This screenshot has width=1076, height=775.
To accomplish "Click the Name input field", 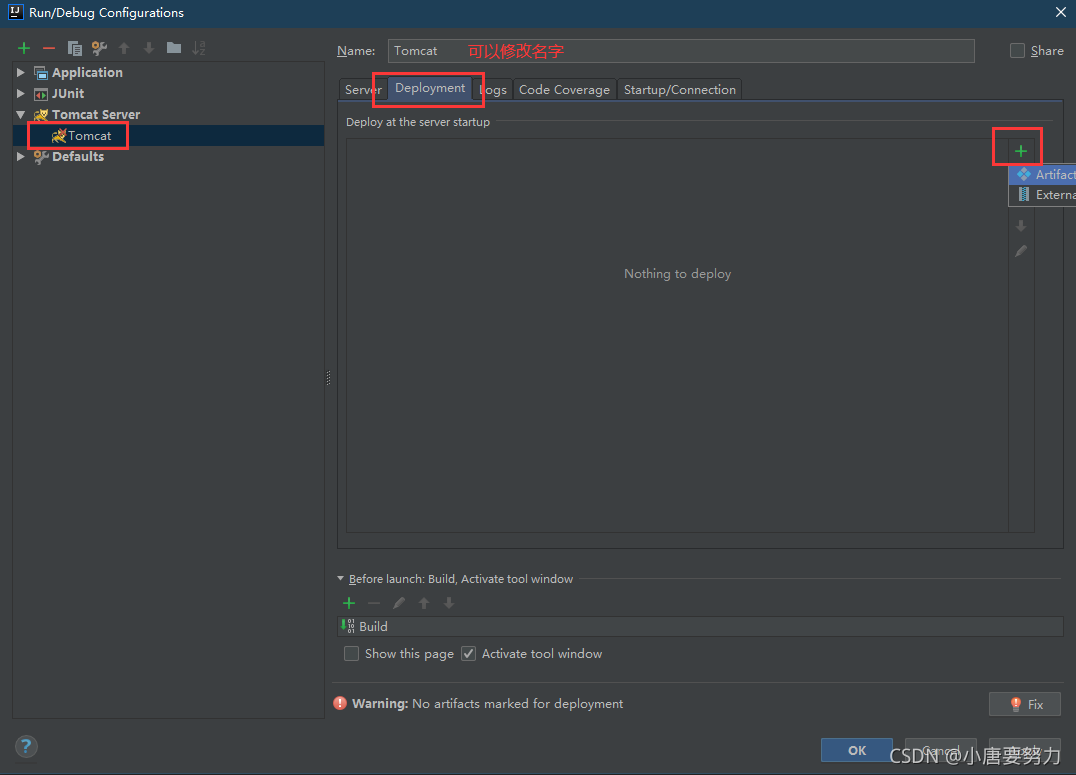I will pos(681,51).
